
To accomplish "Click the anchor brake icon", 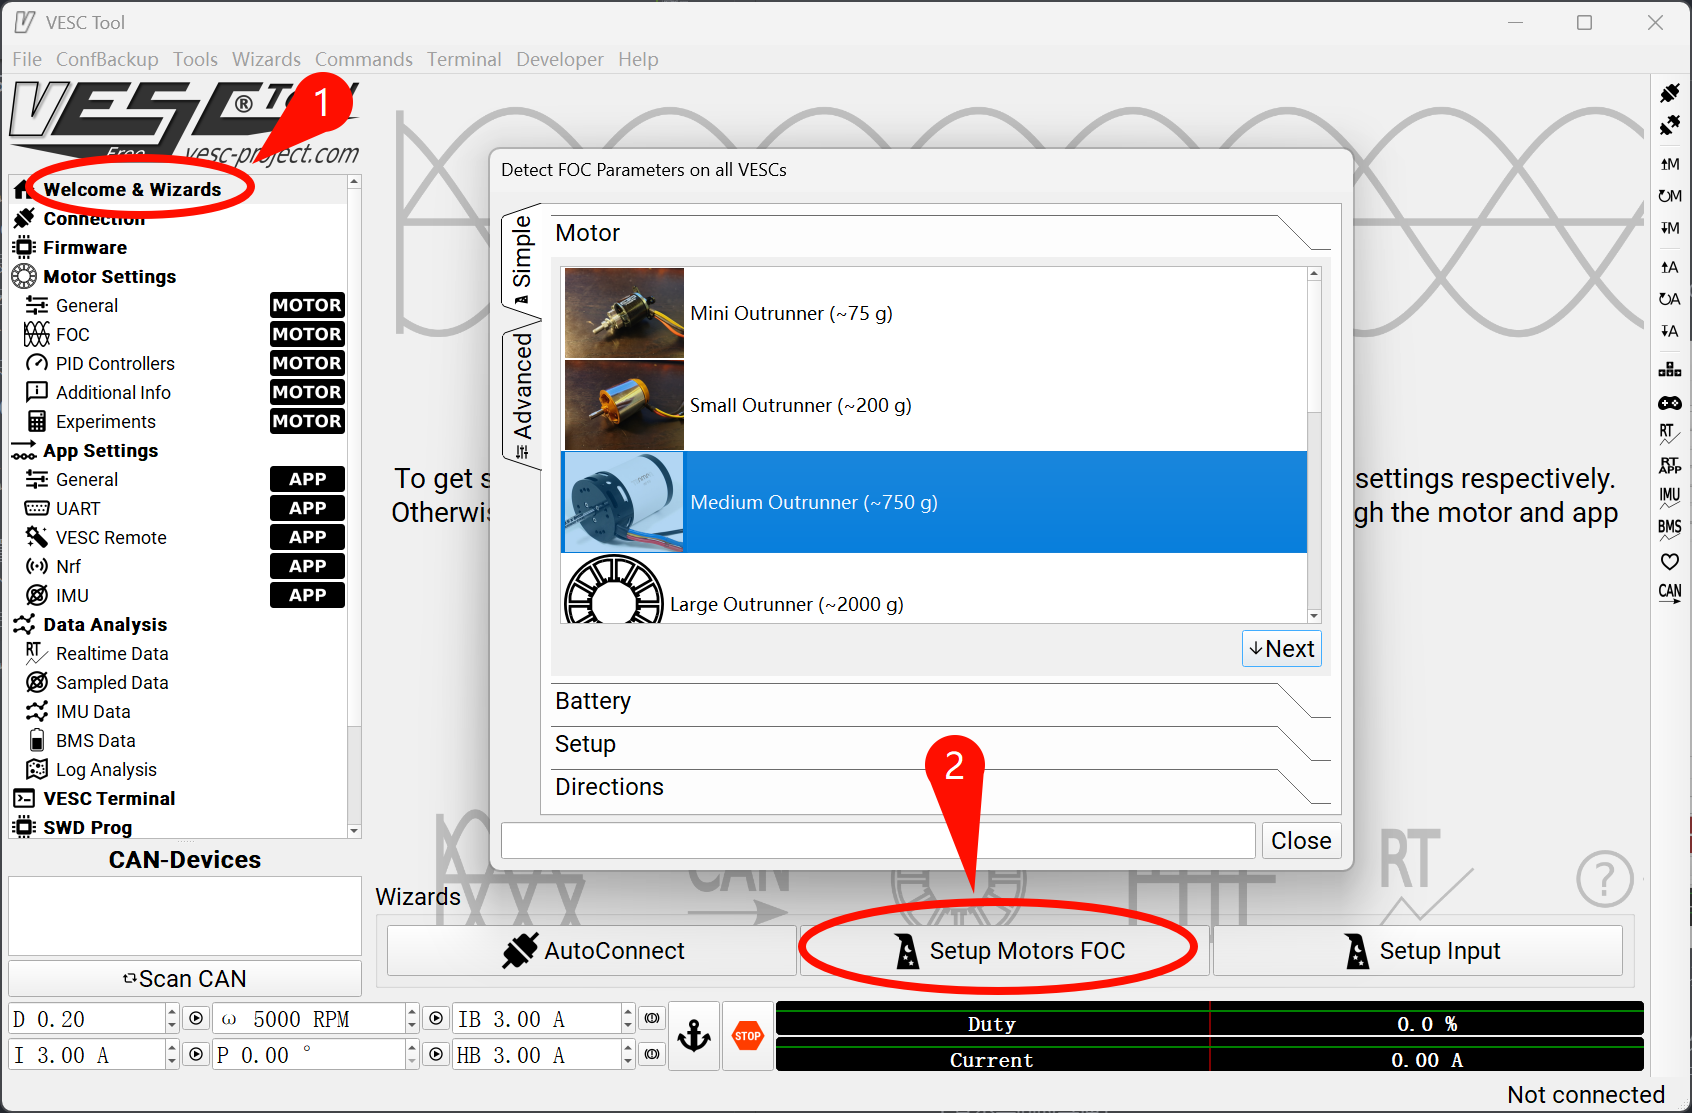I will pos(694,1036).
